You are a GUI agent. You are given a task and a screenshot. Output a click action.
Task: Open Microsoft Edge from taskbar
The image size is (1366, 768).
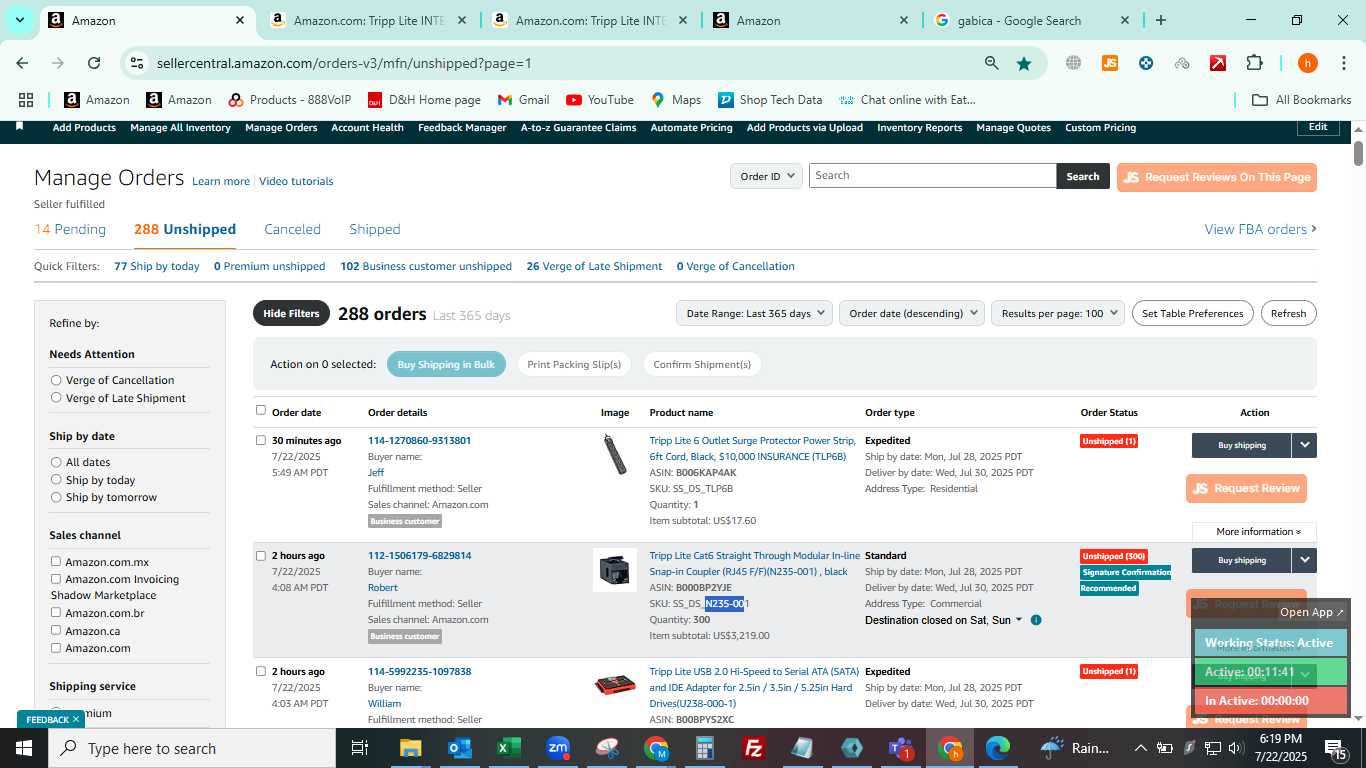point(998,748)
